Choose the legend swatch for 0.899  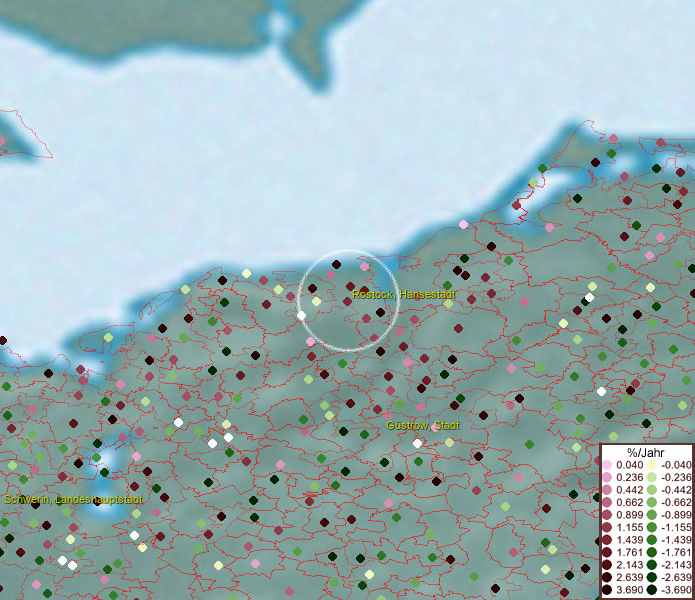pyautogui.click(x=607, y=515)
